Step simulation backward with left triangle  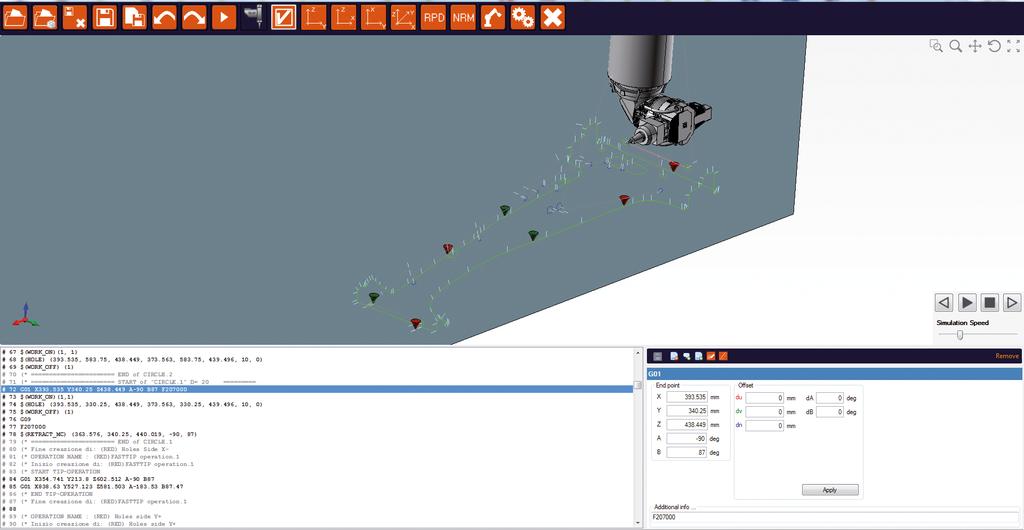[x=944, y=302]
